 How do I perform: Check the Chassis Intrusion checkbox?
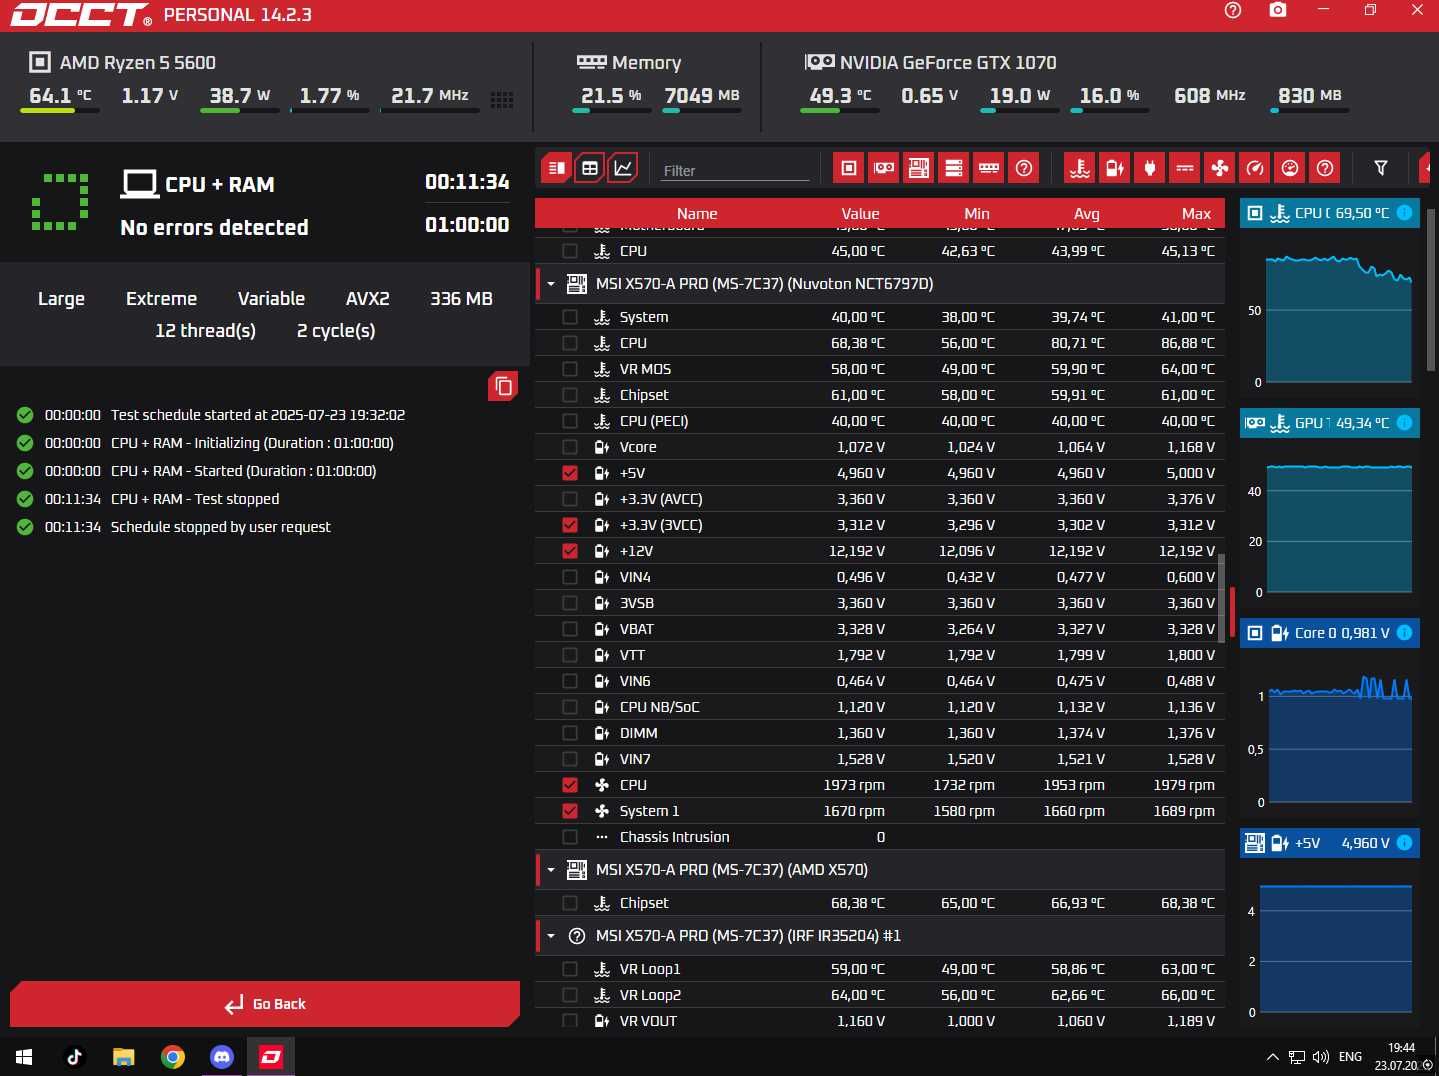point(570,837)
